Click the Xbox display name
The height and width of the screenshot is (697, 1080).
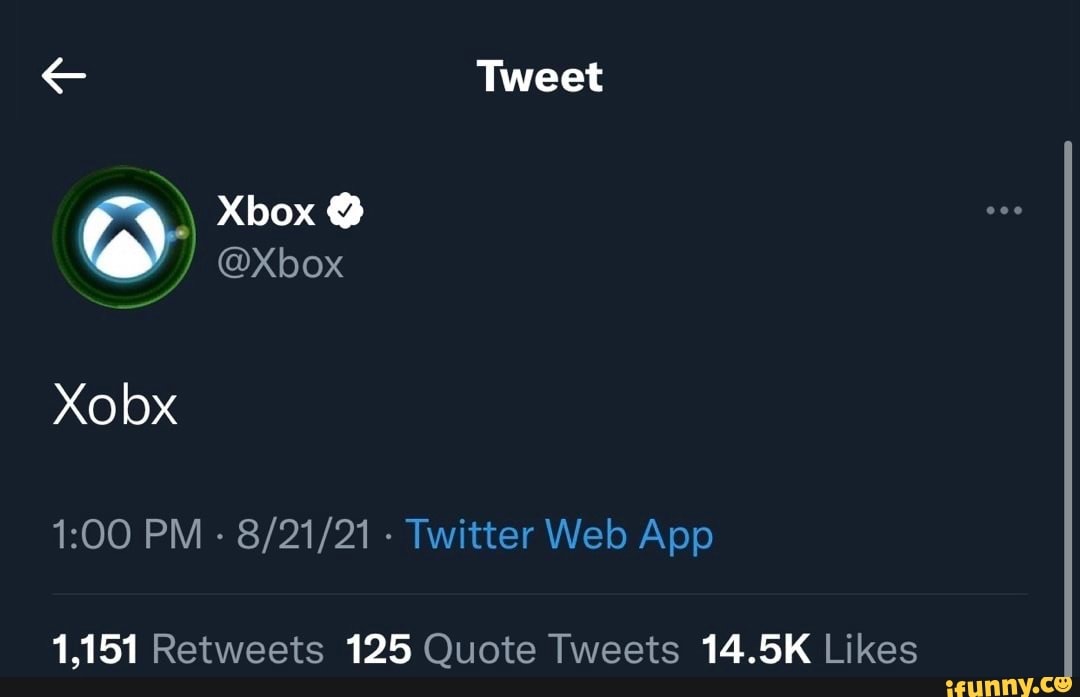click(x=266, y=210)
